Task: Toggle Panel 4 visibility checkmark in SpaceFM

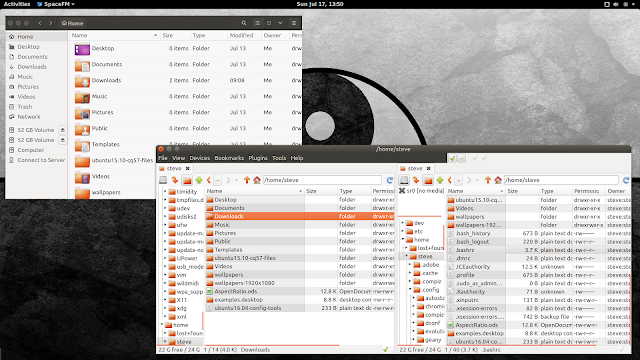Action: tap(484, 158)
